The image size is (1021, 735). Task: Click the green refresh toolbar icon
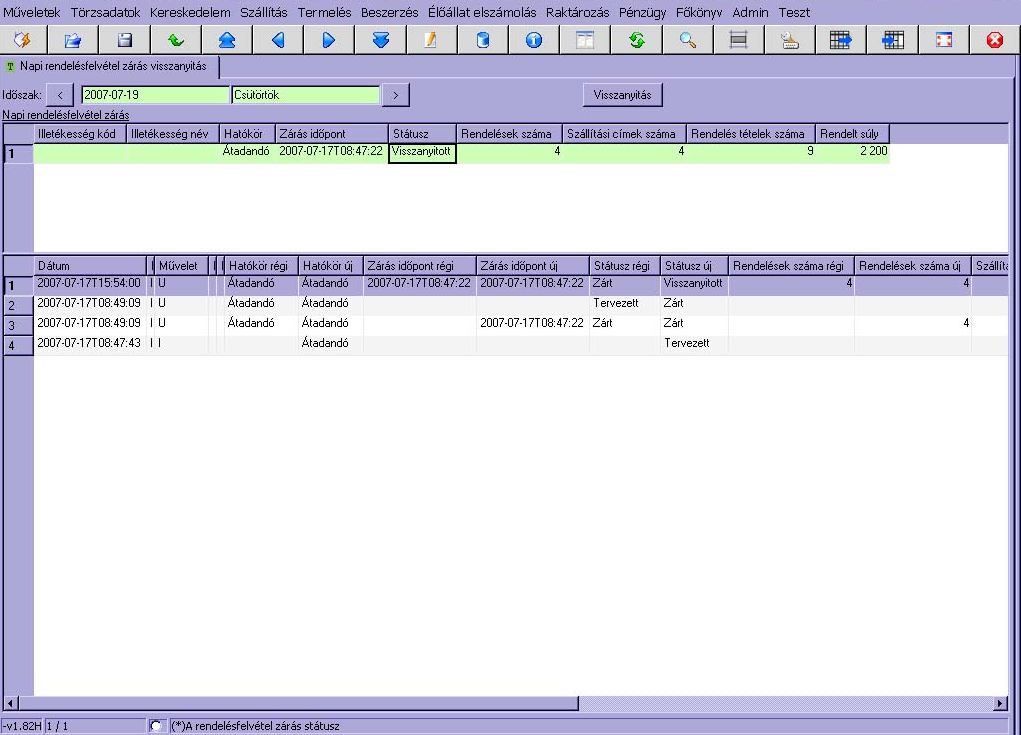pyautogui.click(x=636, y=40)
